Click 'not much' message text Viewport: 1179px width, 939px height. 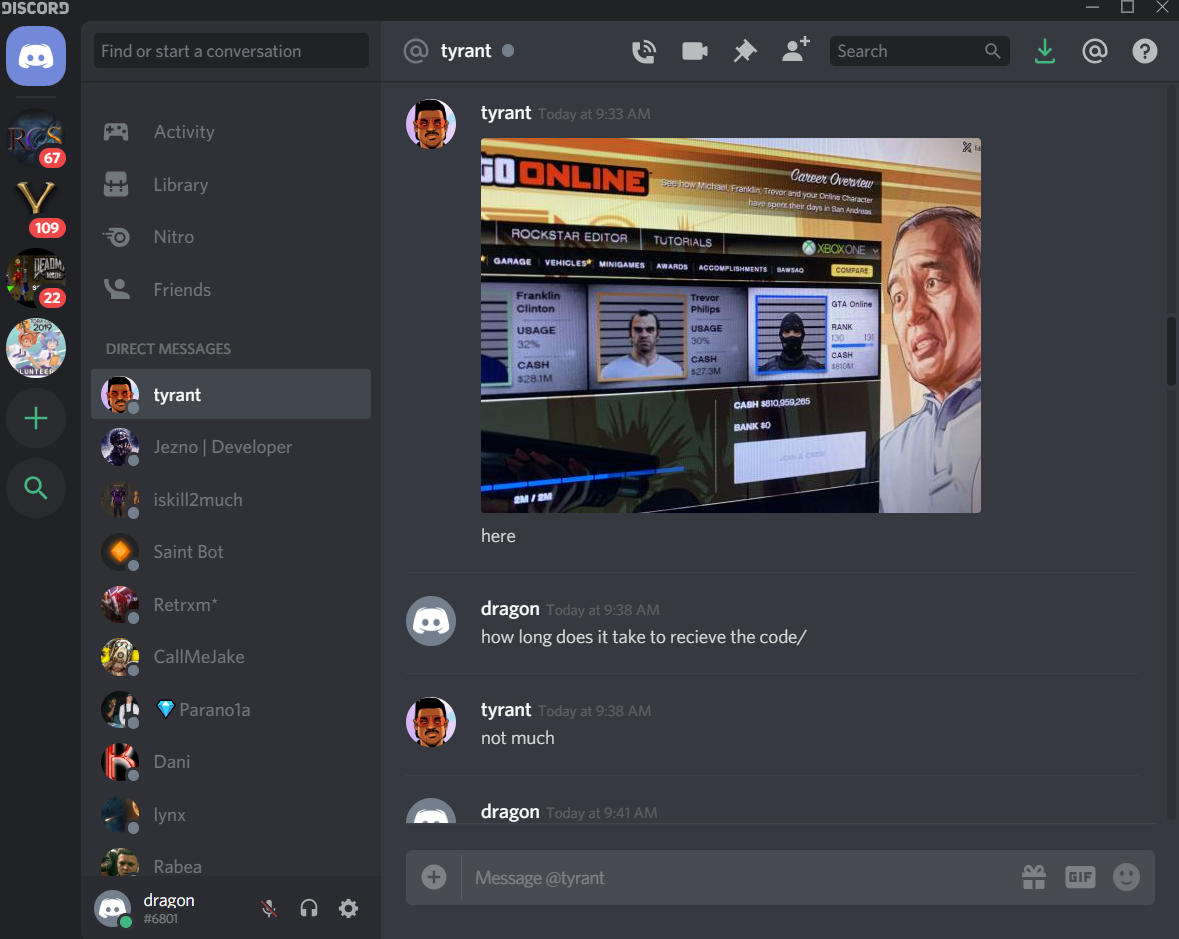click(517, 738)
